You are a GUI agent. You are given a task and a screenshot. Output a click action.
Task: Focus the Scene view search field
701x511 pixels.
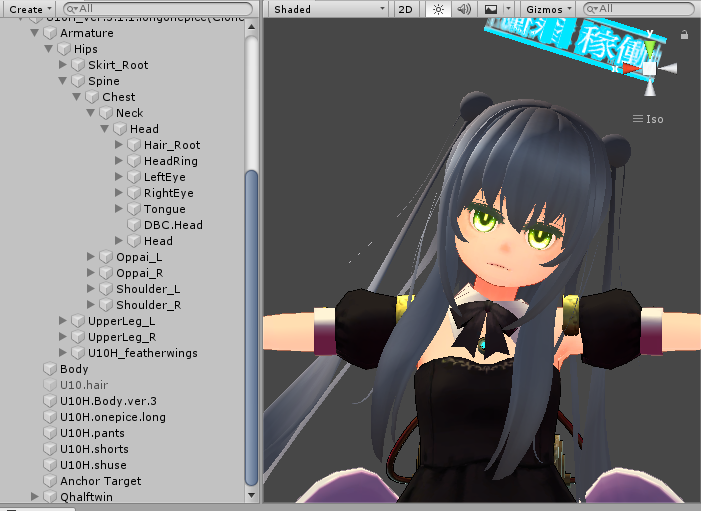[x=638, y=8]
